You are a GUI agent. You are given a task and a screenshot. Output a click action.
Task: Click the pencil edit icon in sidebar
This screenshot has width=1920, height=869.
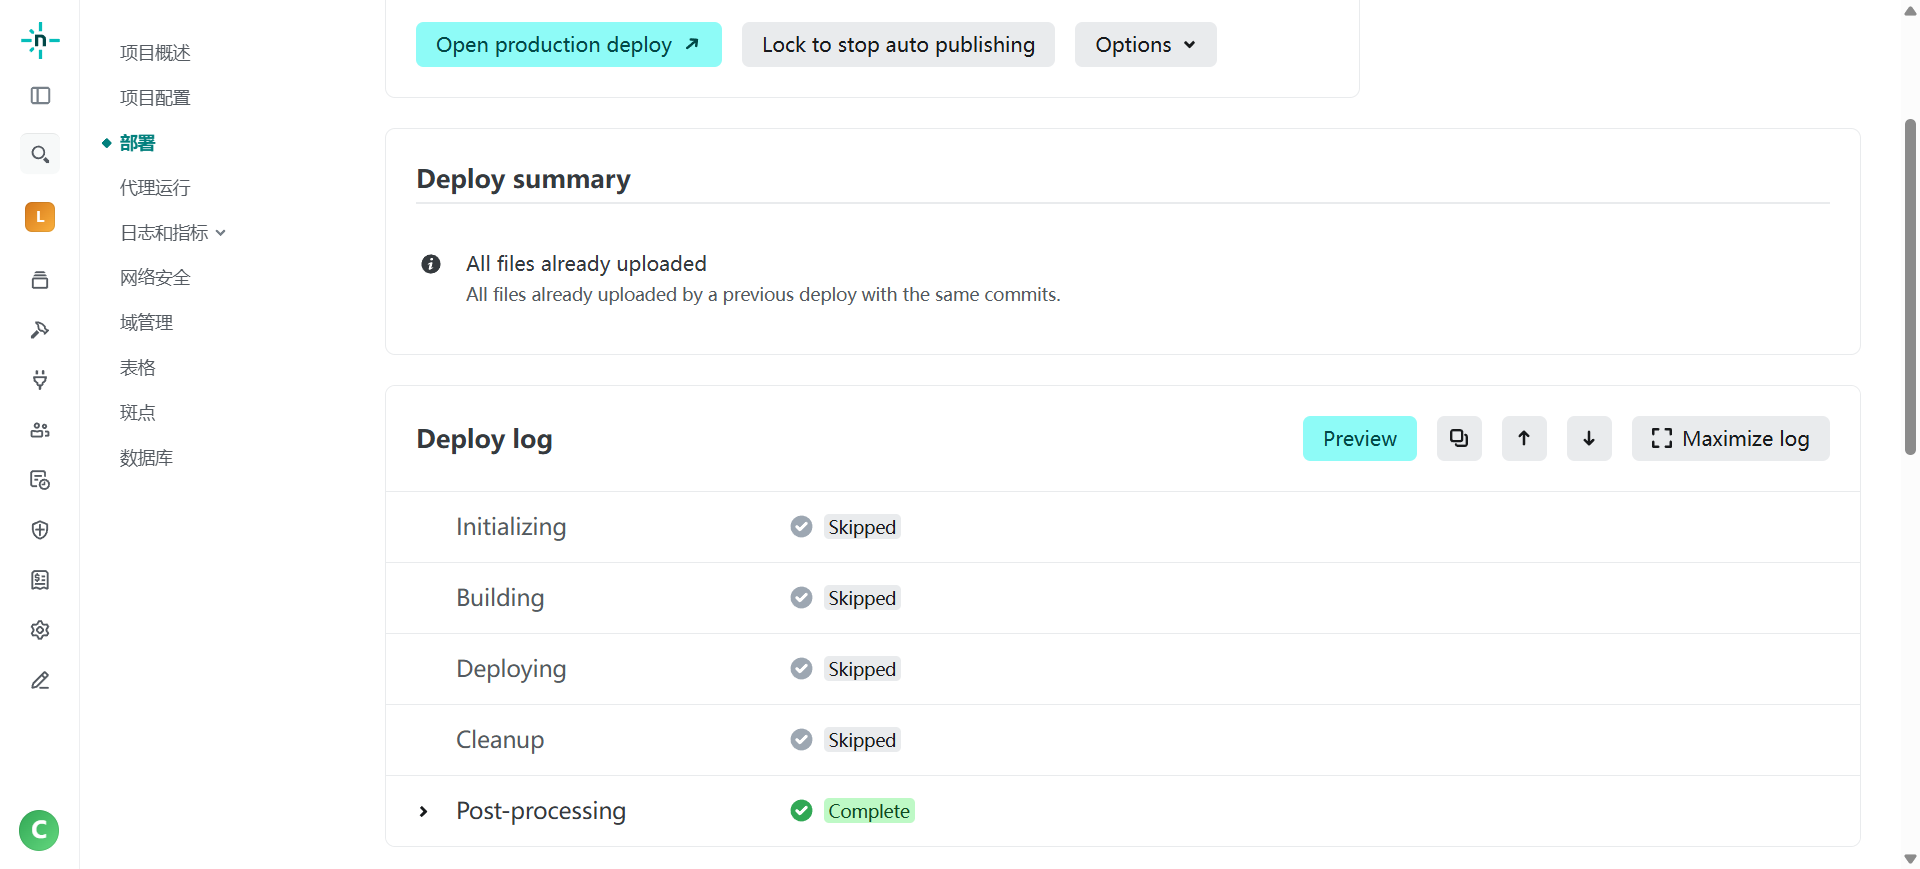tap(40, 680)
